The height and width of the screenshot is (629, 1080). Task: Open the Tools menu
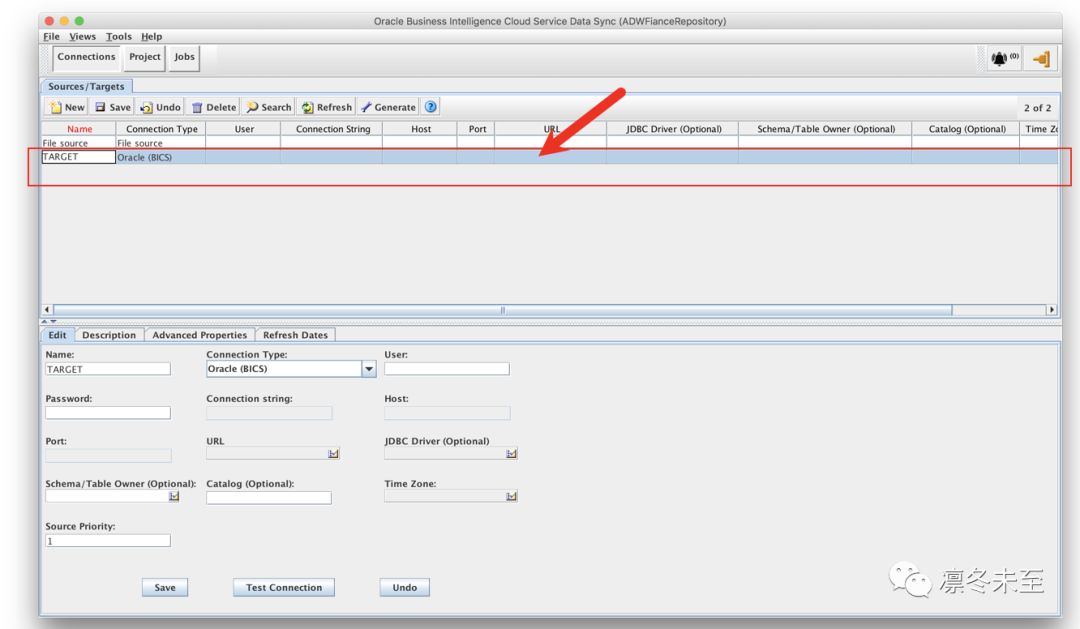118,37
